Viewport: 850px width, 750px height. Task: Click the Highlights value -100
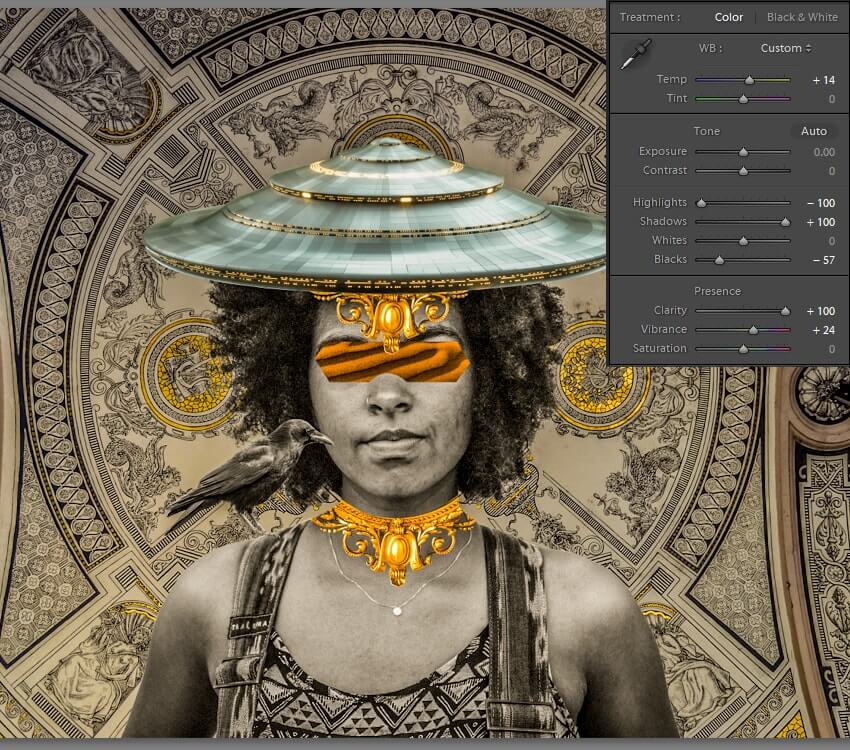pos(821,203)
